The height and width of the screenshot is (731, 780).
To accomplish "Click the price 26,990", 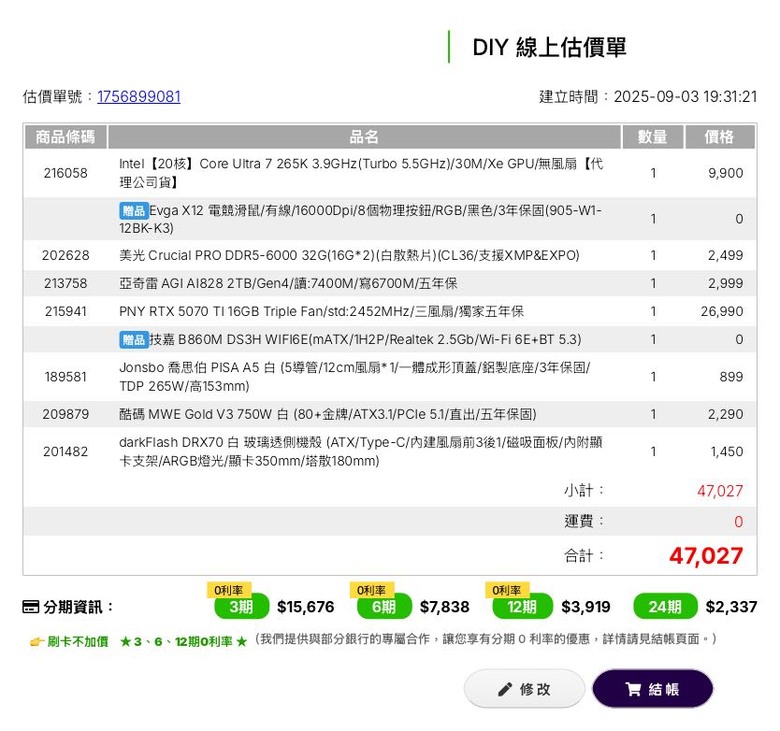I will tap(722, 312).
